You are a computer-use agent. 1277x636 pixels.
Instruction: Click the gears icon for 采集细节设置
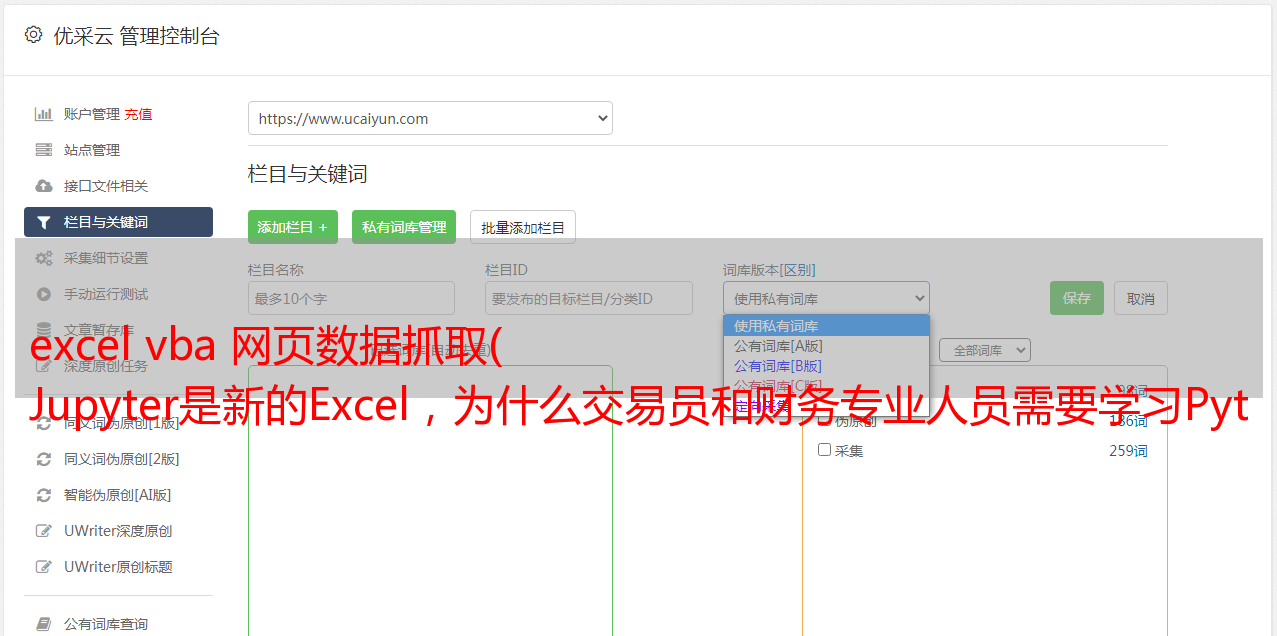[x=43, y=258]
